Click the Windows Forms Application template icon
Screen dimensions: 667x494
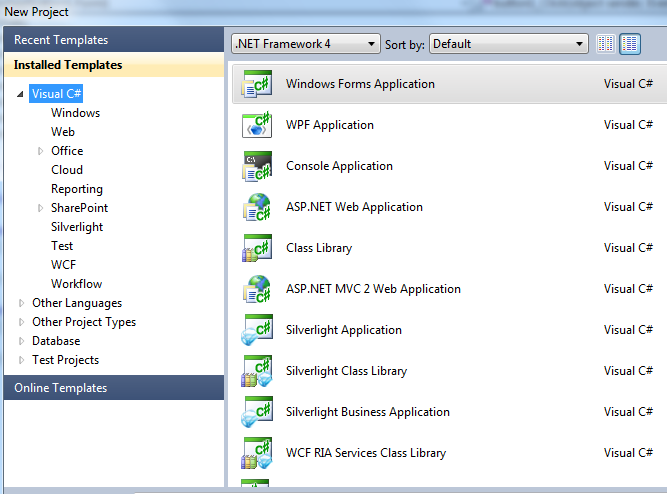click(x=257, y=85)
